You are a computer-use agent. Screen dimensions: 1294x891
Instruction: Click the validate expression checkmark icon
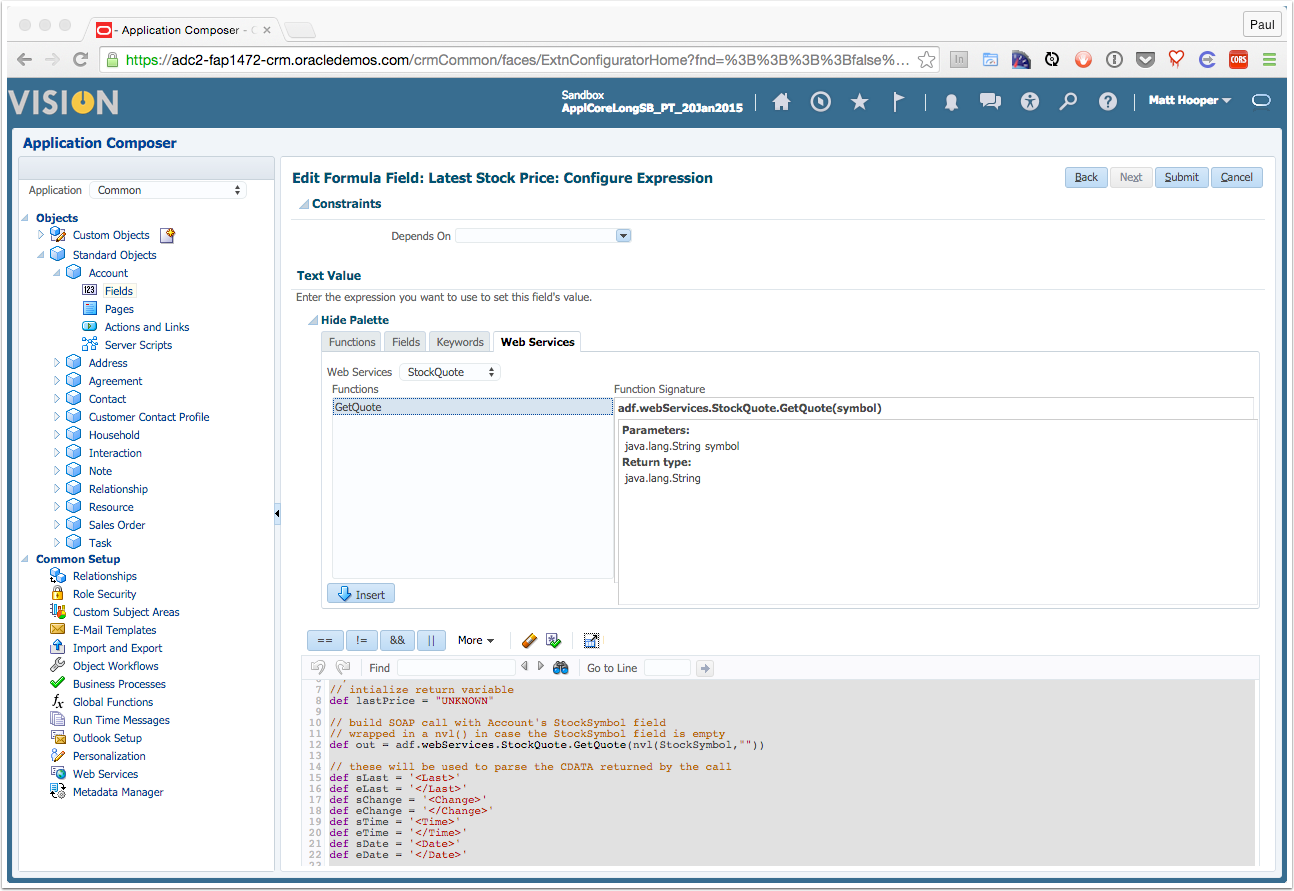553,640
